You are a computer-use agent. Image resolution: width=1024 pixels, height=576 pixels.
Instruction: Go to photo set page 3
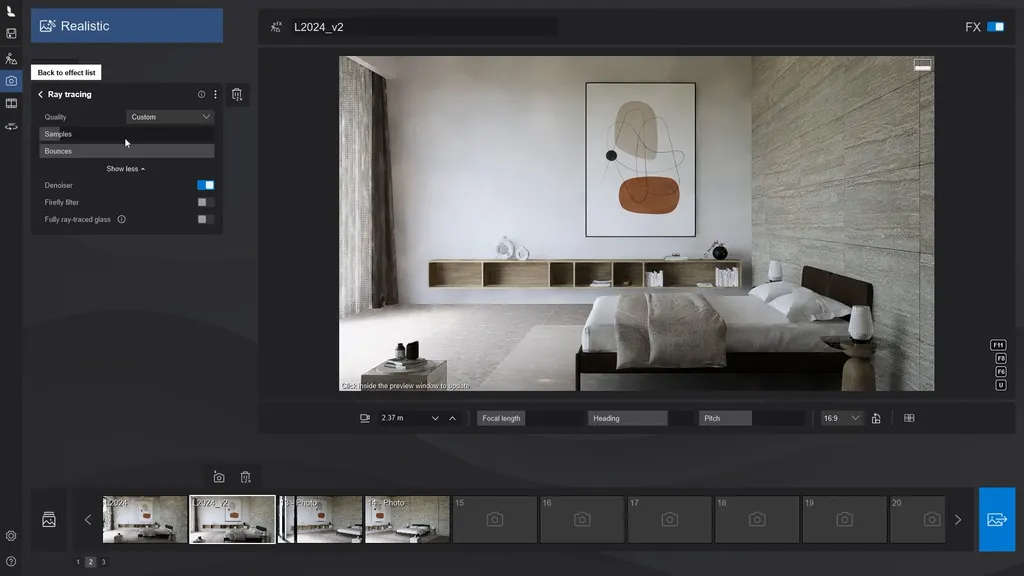[x=103, y=562]
